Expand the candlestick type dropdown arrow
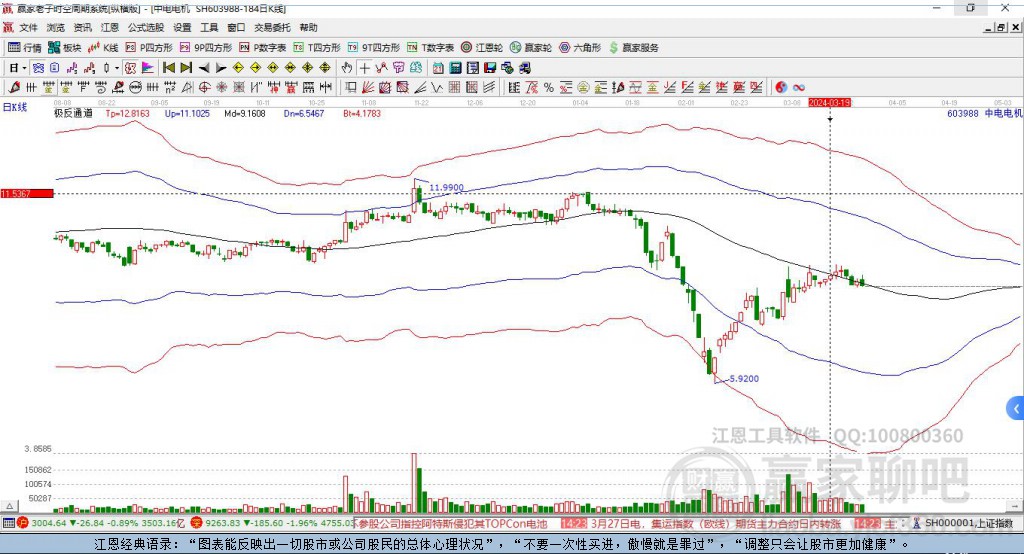The width and height of the screenshot is (1024, 554). [117, 68]
